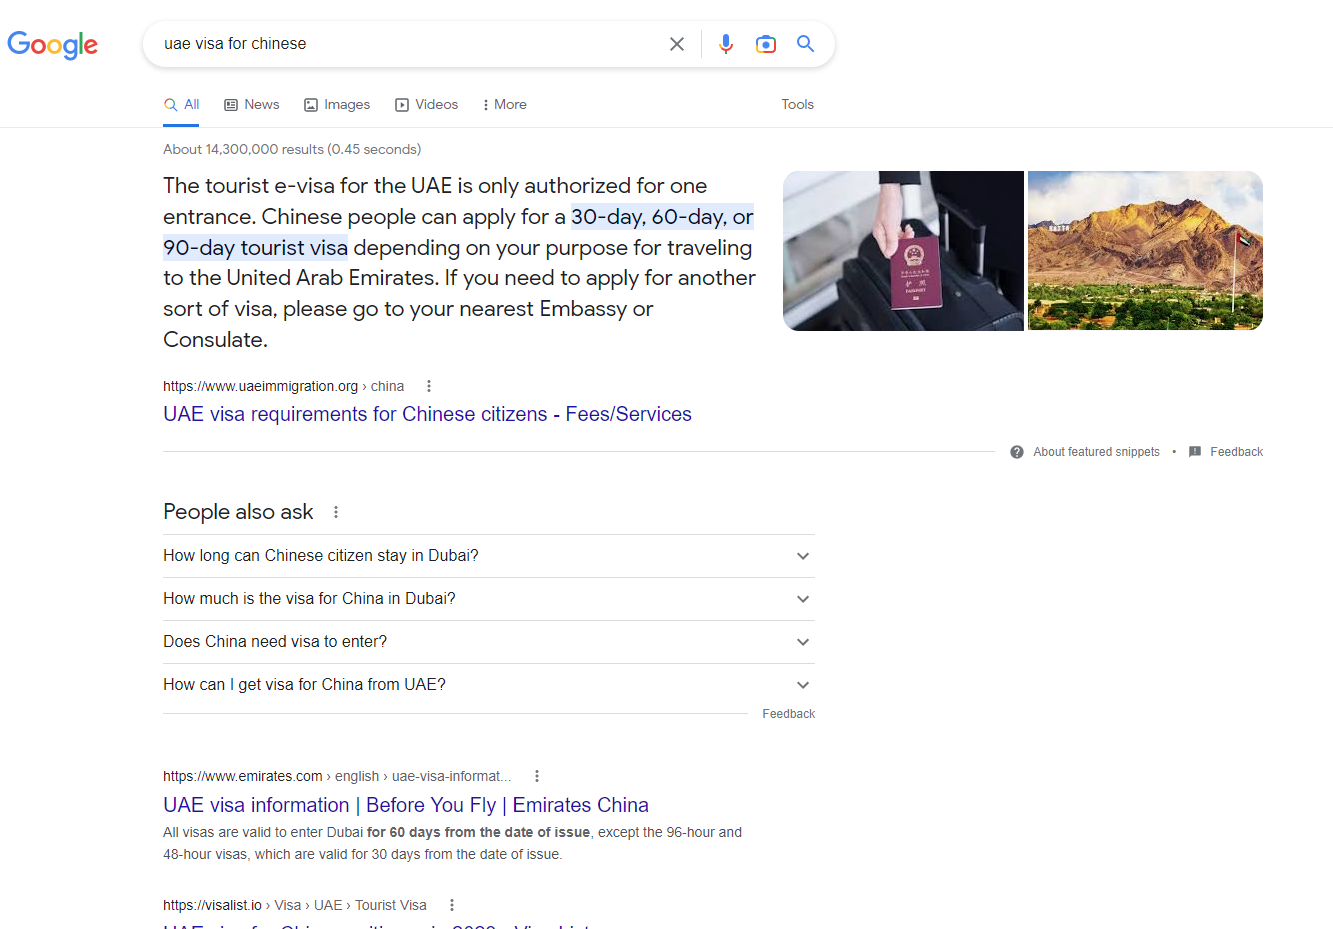Viewport: 1333px width, 929px height.
Task: Switch to the Images search tab
Action: point(337,104)
